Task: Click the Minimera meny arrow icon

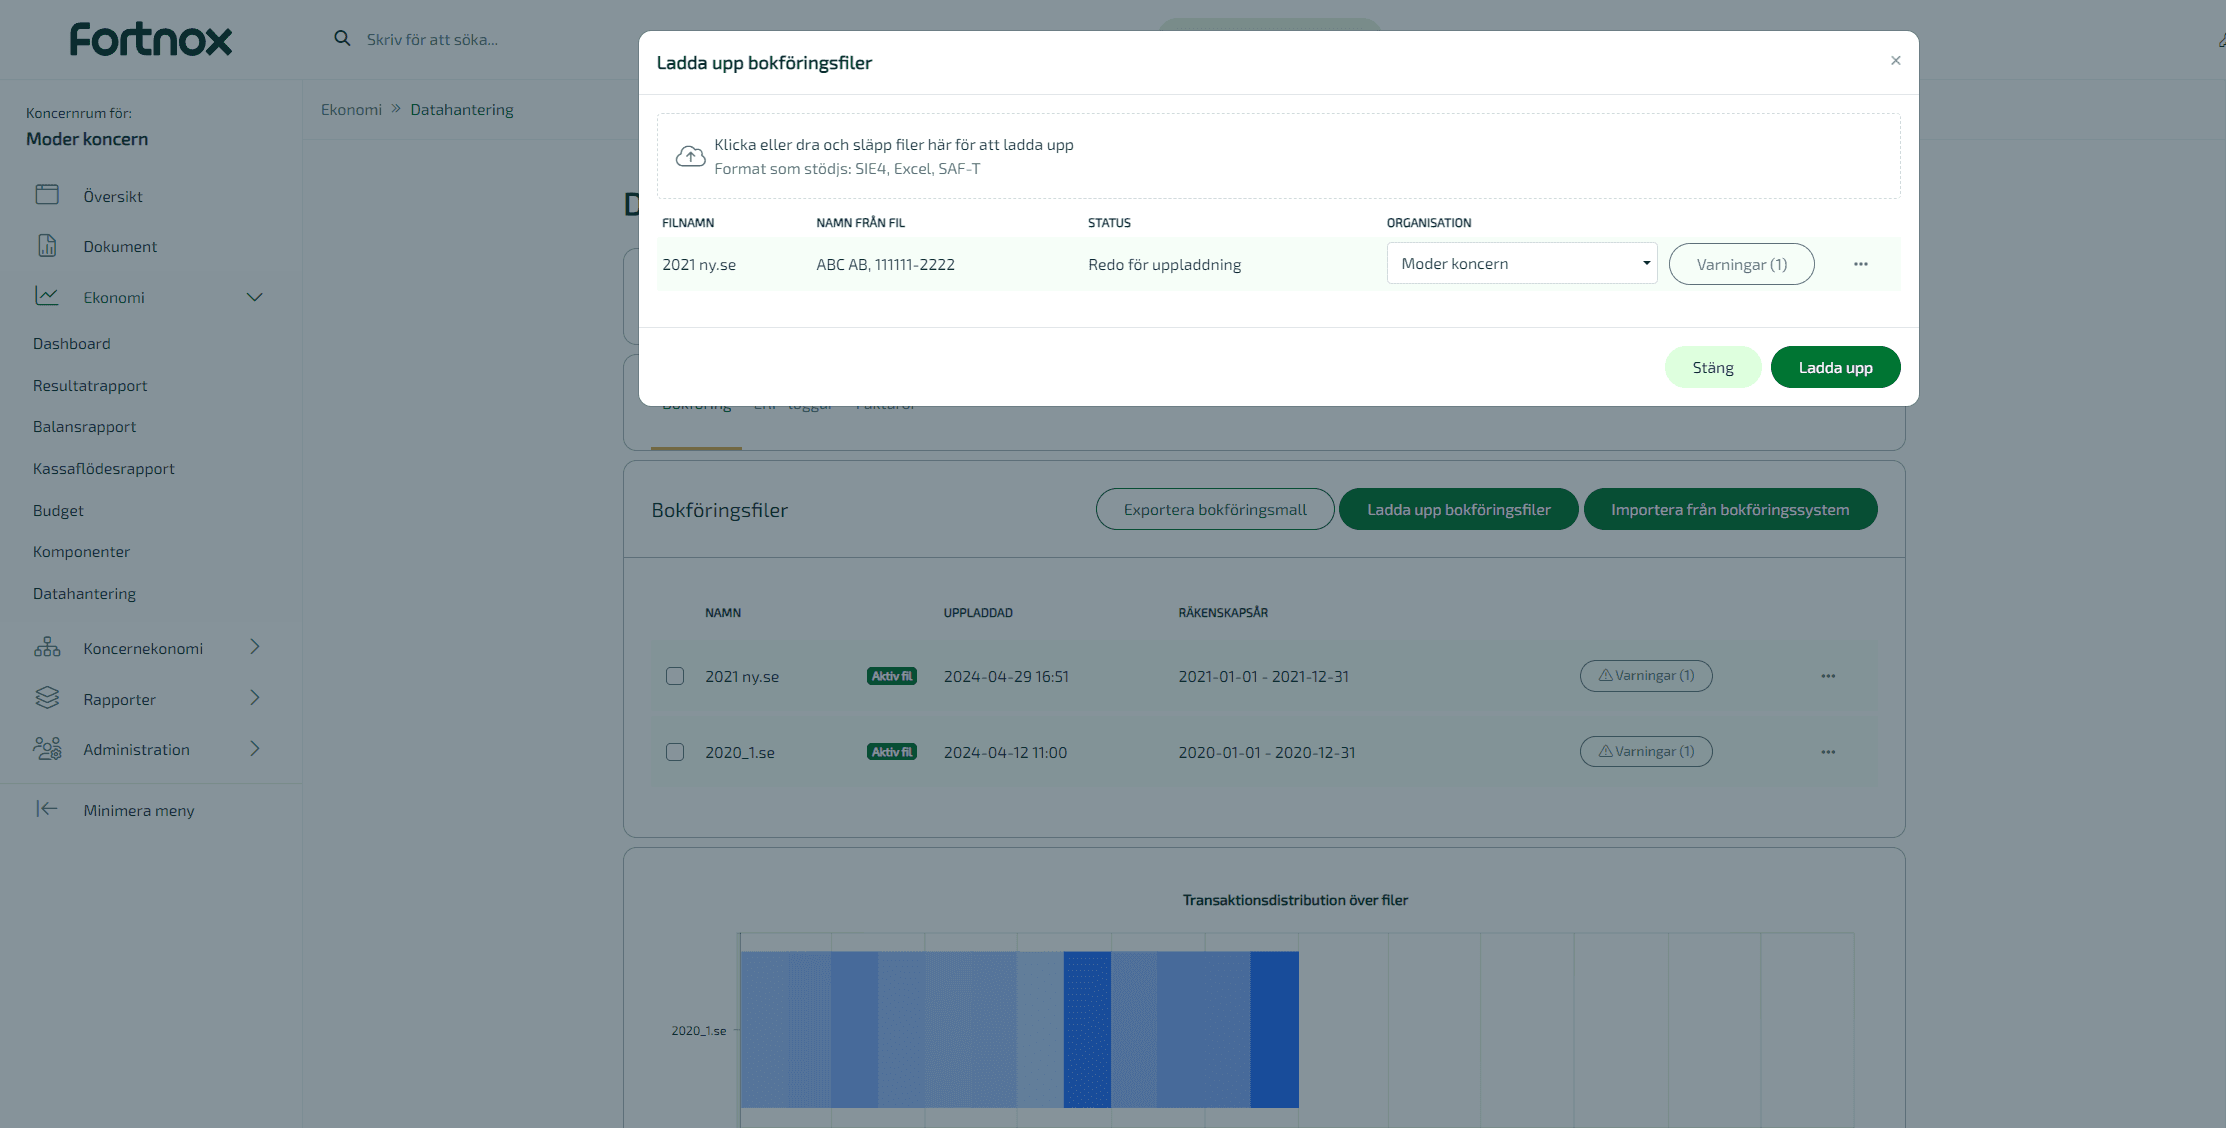Action: click(x=47, y=809)
